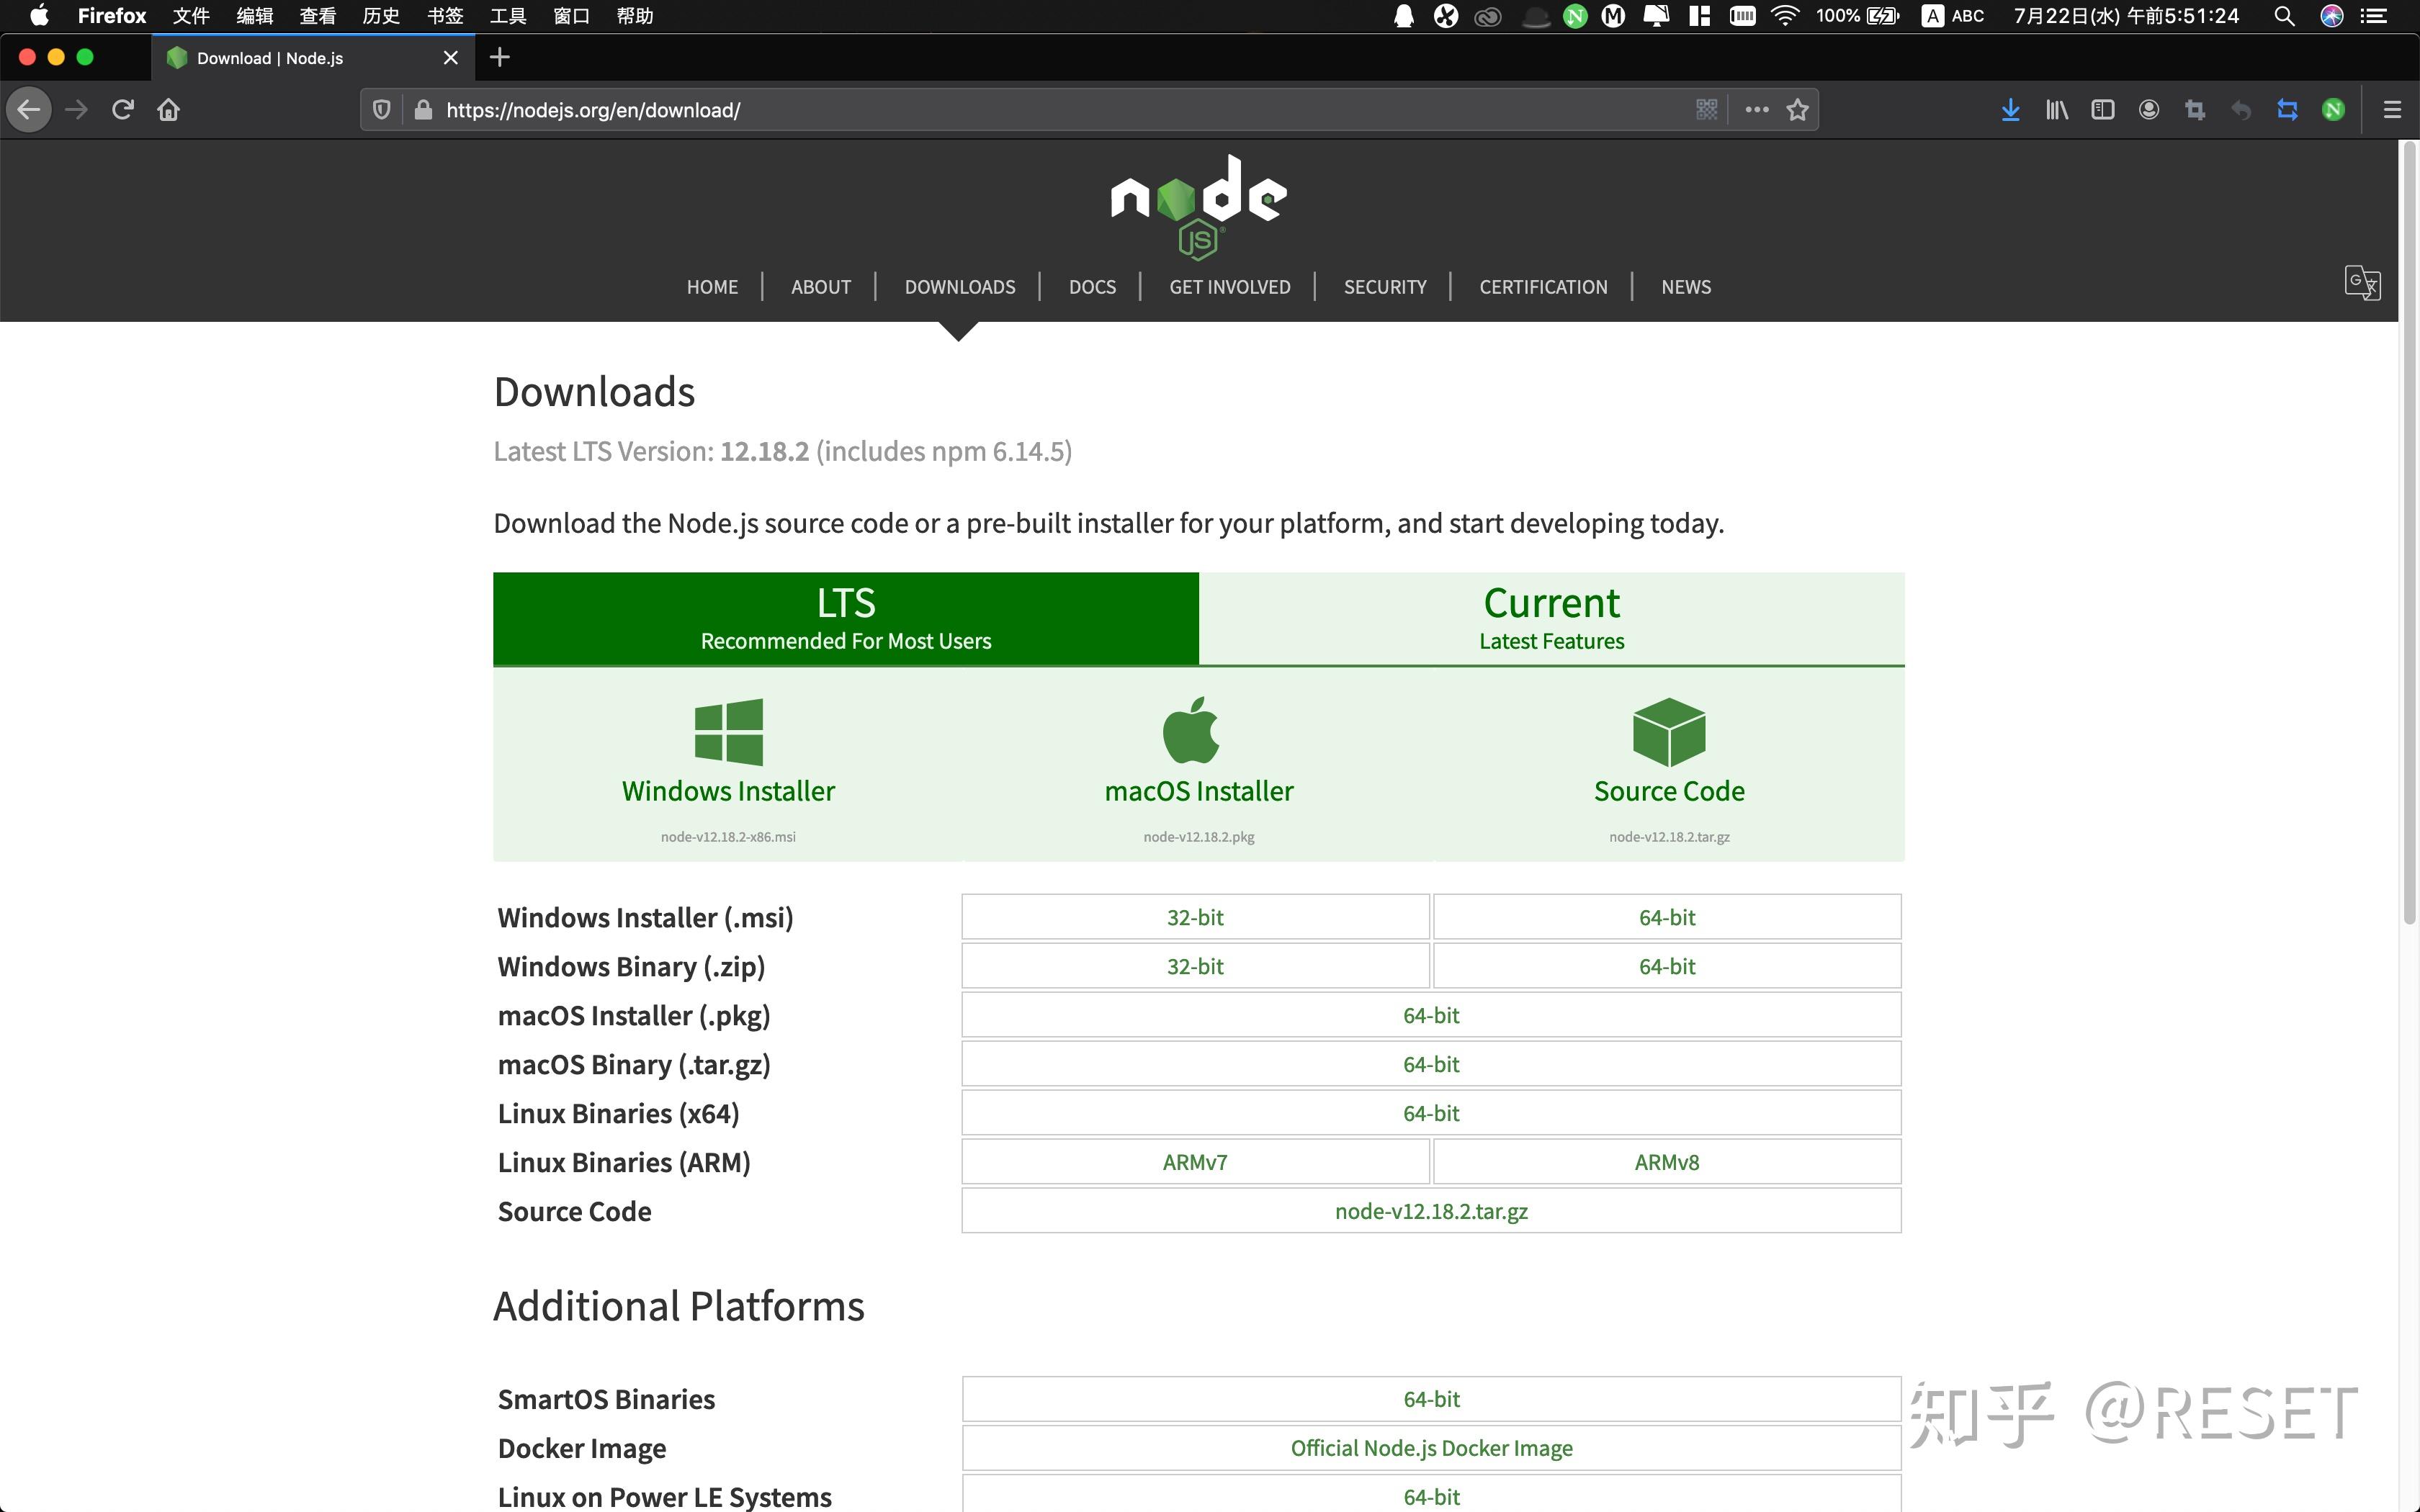Open the 历史 menu in the menu bar
The width and height of the screenshot is (2420, 1512).
(380, 16)
